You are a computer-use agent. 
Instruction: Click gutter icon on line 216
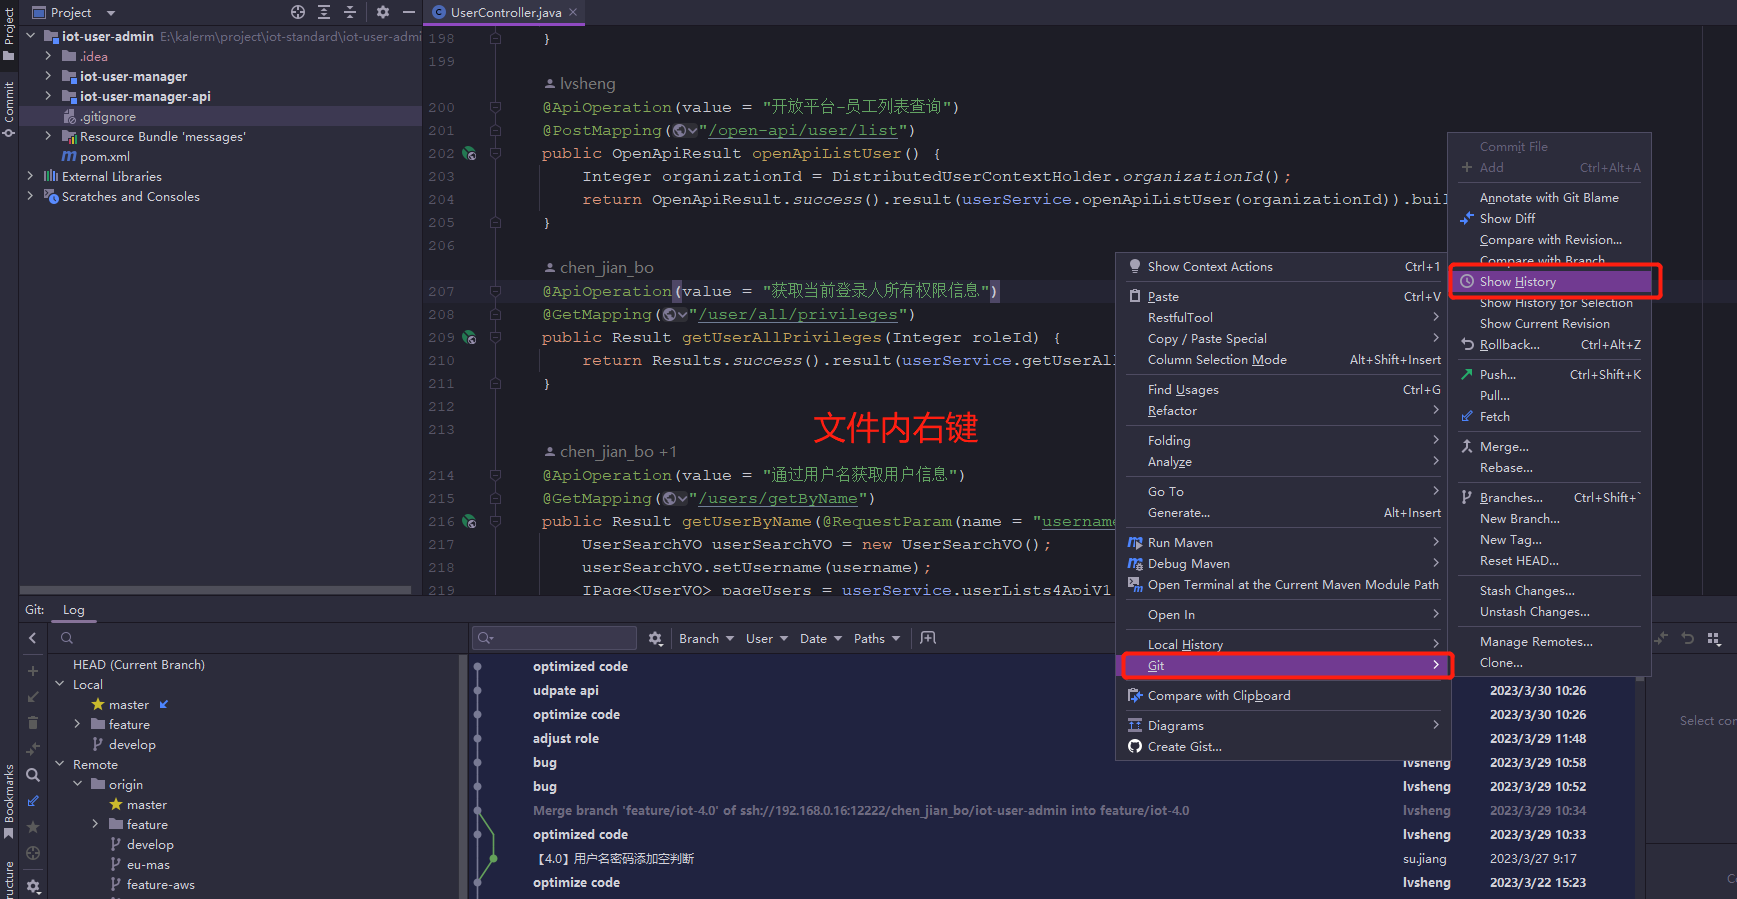(469, 522)
